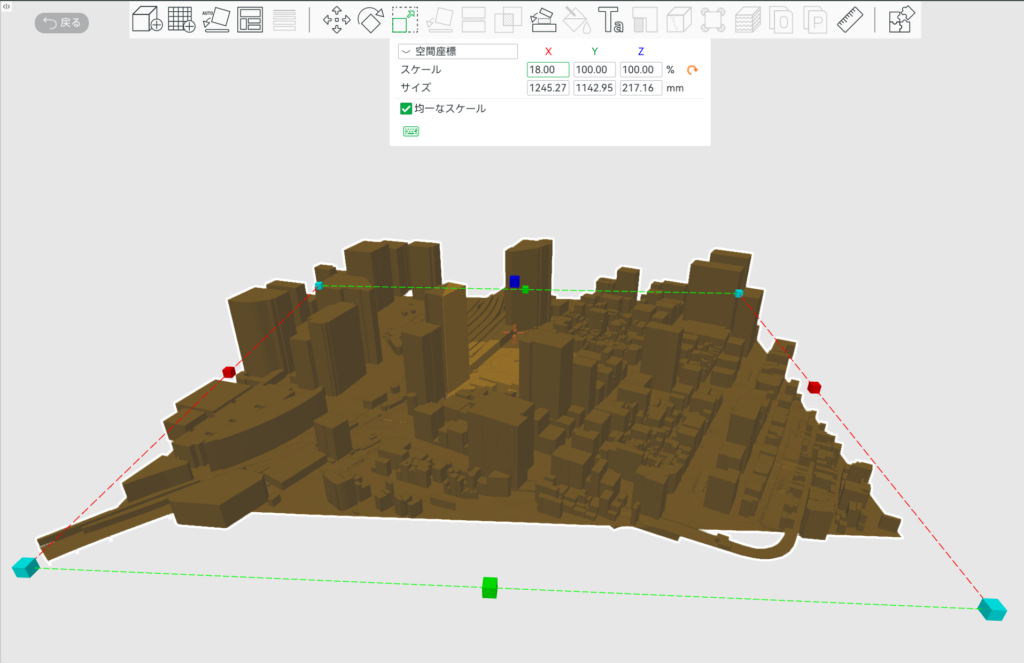Screen dimensions: 1024x663
Task: Select the Scale tool
Action: coord(405,20)
